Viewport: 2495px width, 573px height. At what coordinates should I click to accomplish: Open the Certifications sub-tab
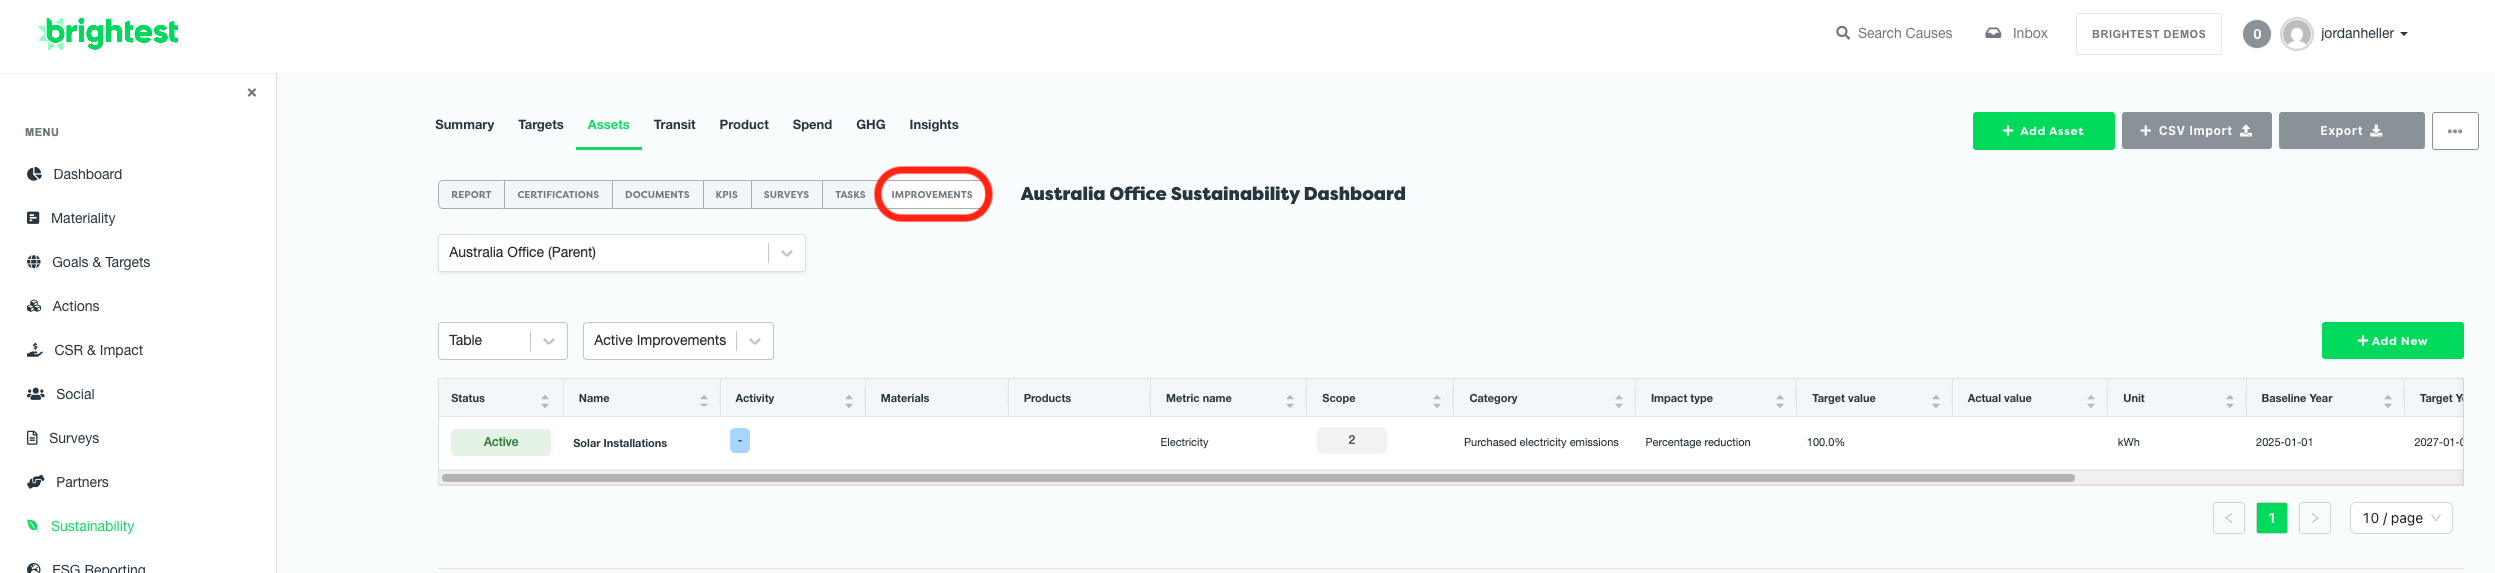(558, 195)
